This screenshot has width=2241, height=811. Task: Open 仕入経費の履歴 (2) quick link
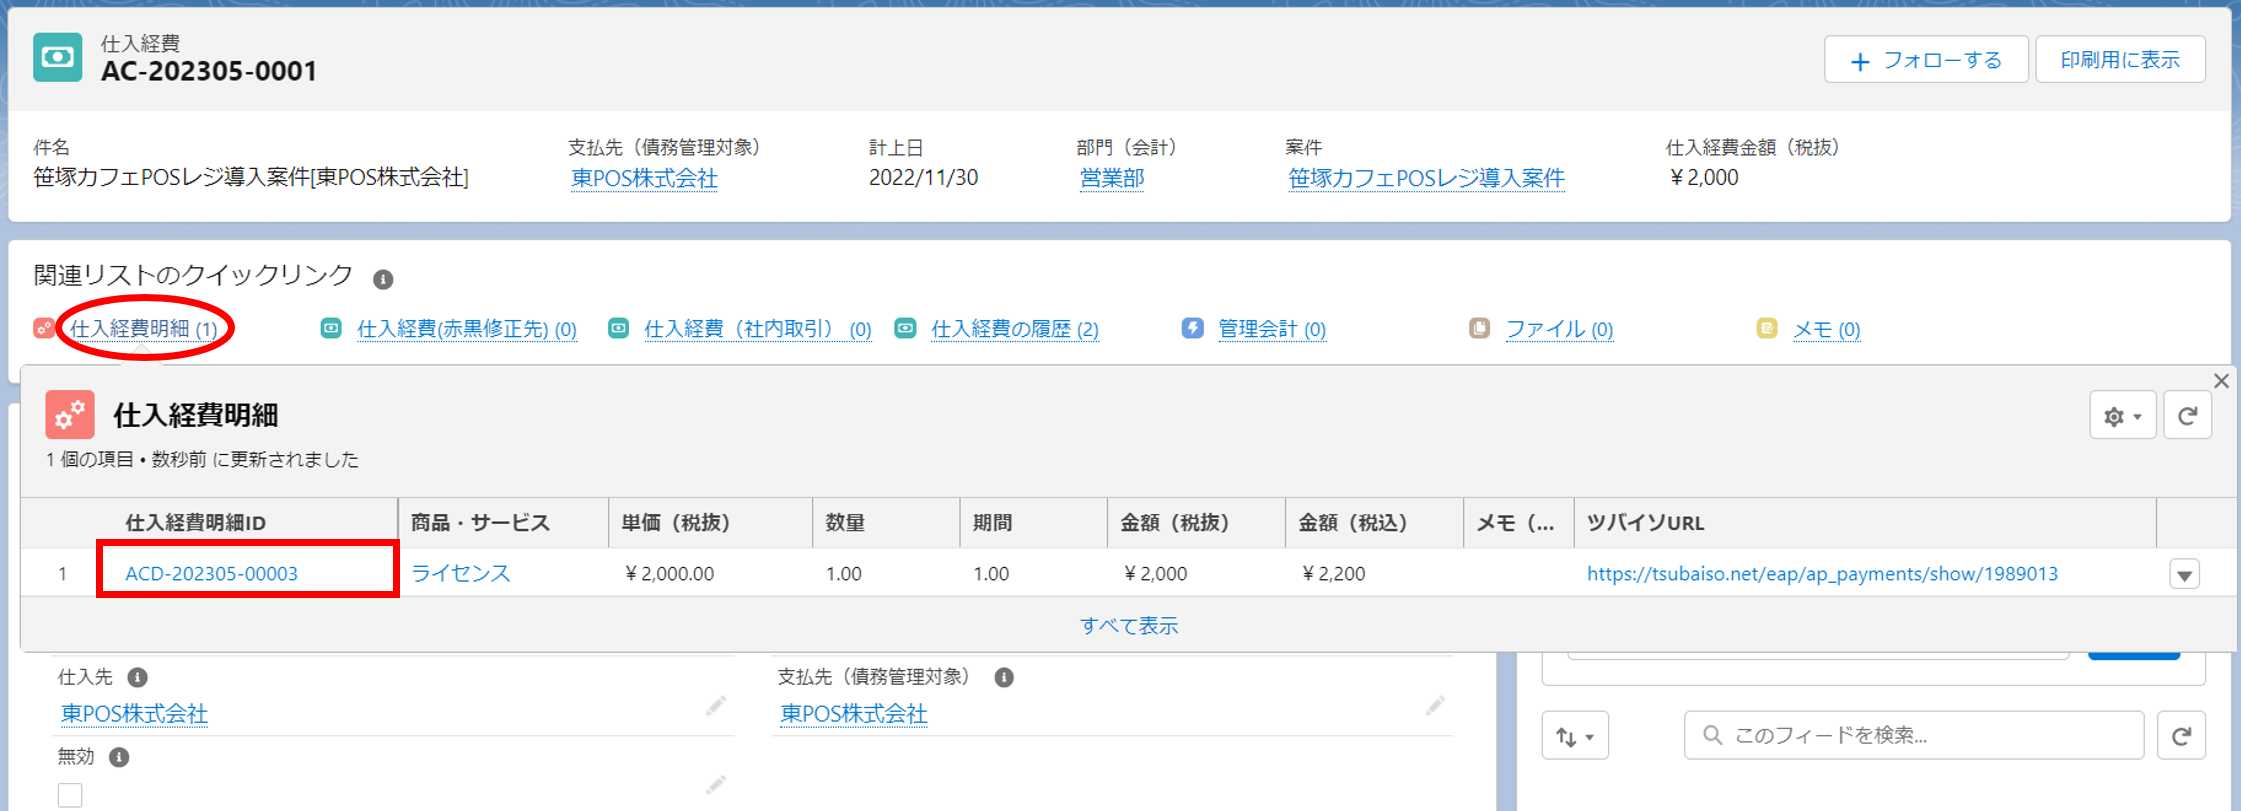(1014, 329)
